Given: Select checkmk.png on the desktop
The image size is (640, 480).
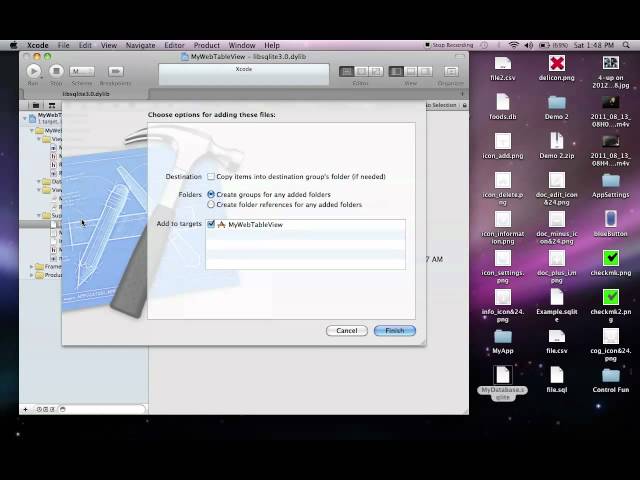Looking at the screenshot, I should (x=611, y=263).
